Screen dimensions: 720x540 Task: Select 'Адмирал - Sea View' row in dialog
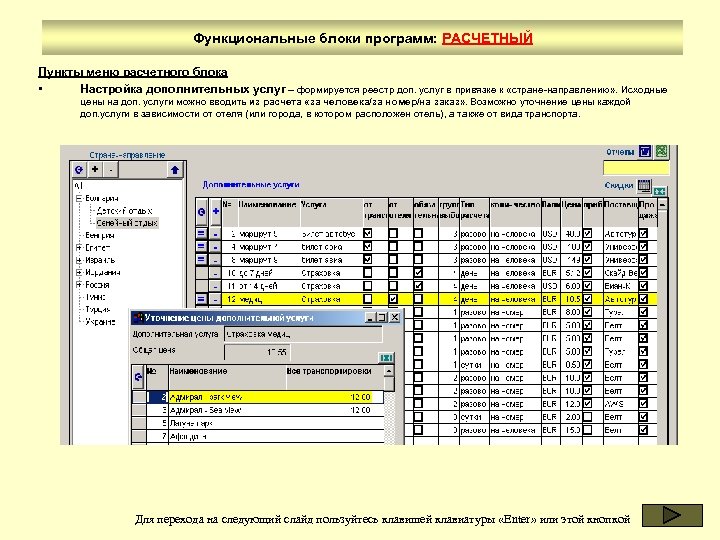258,410
